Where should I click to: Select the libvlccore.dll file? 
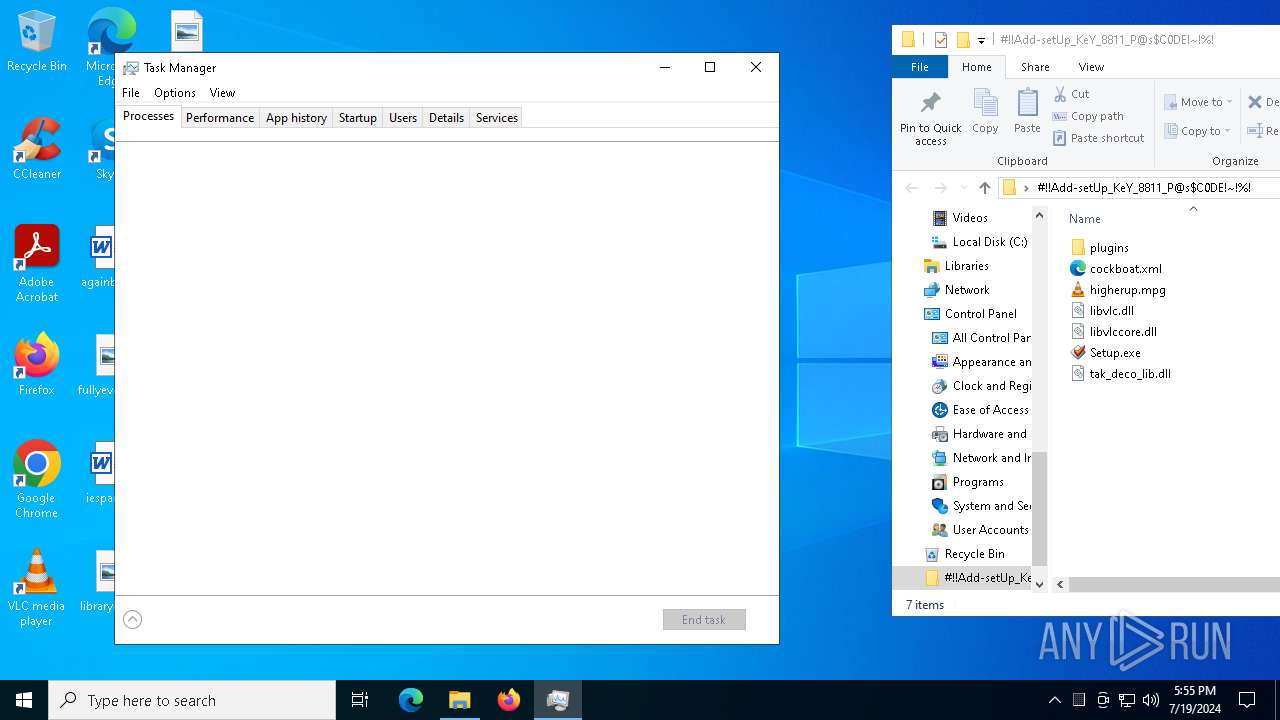[x=1113, y=331]
